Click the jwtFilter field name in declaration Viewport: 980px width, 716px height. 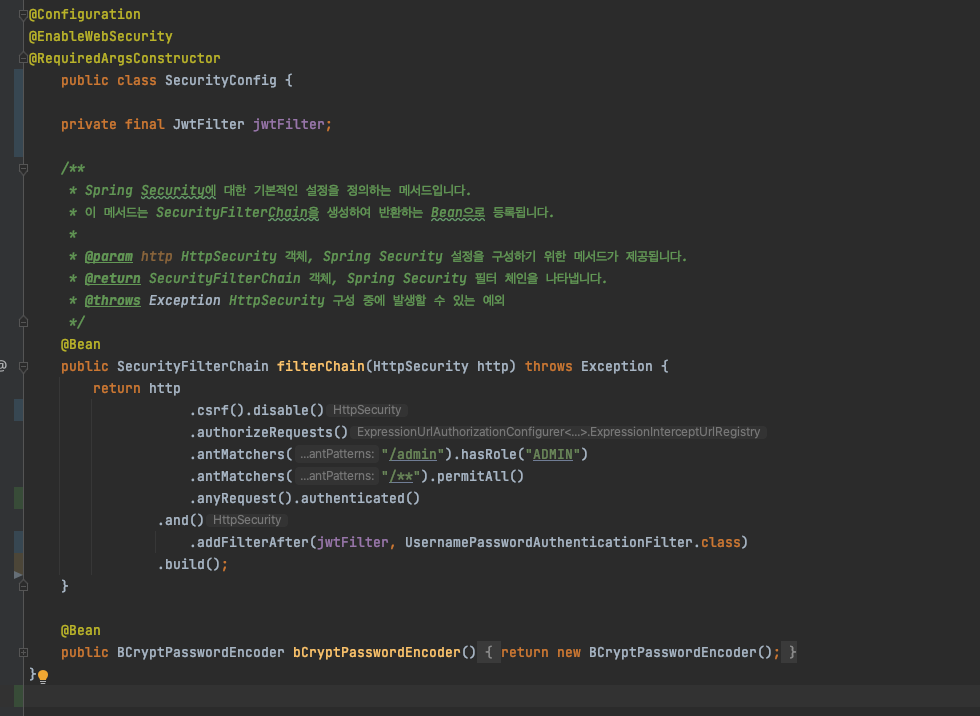click(289, 124)
